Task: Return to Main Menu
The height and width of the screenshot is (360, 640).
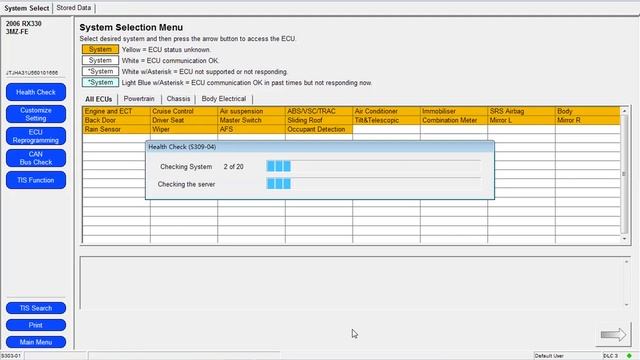Action: point(36,342)
